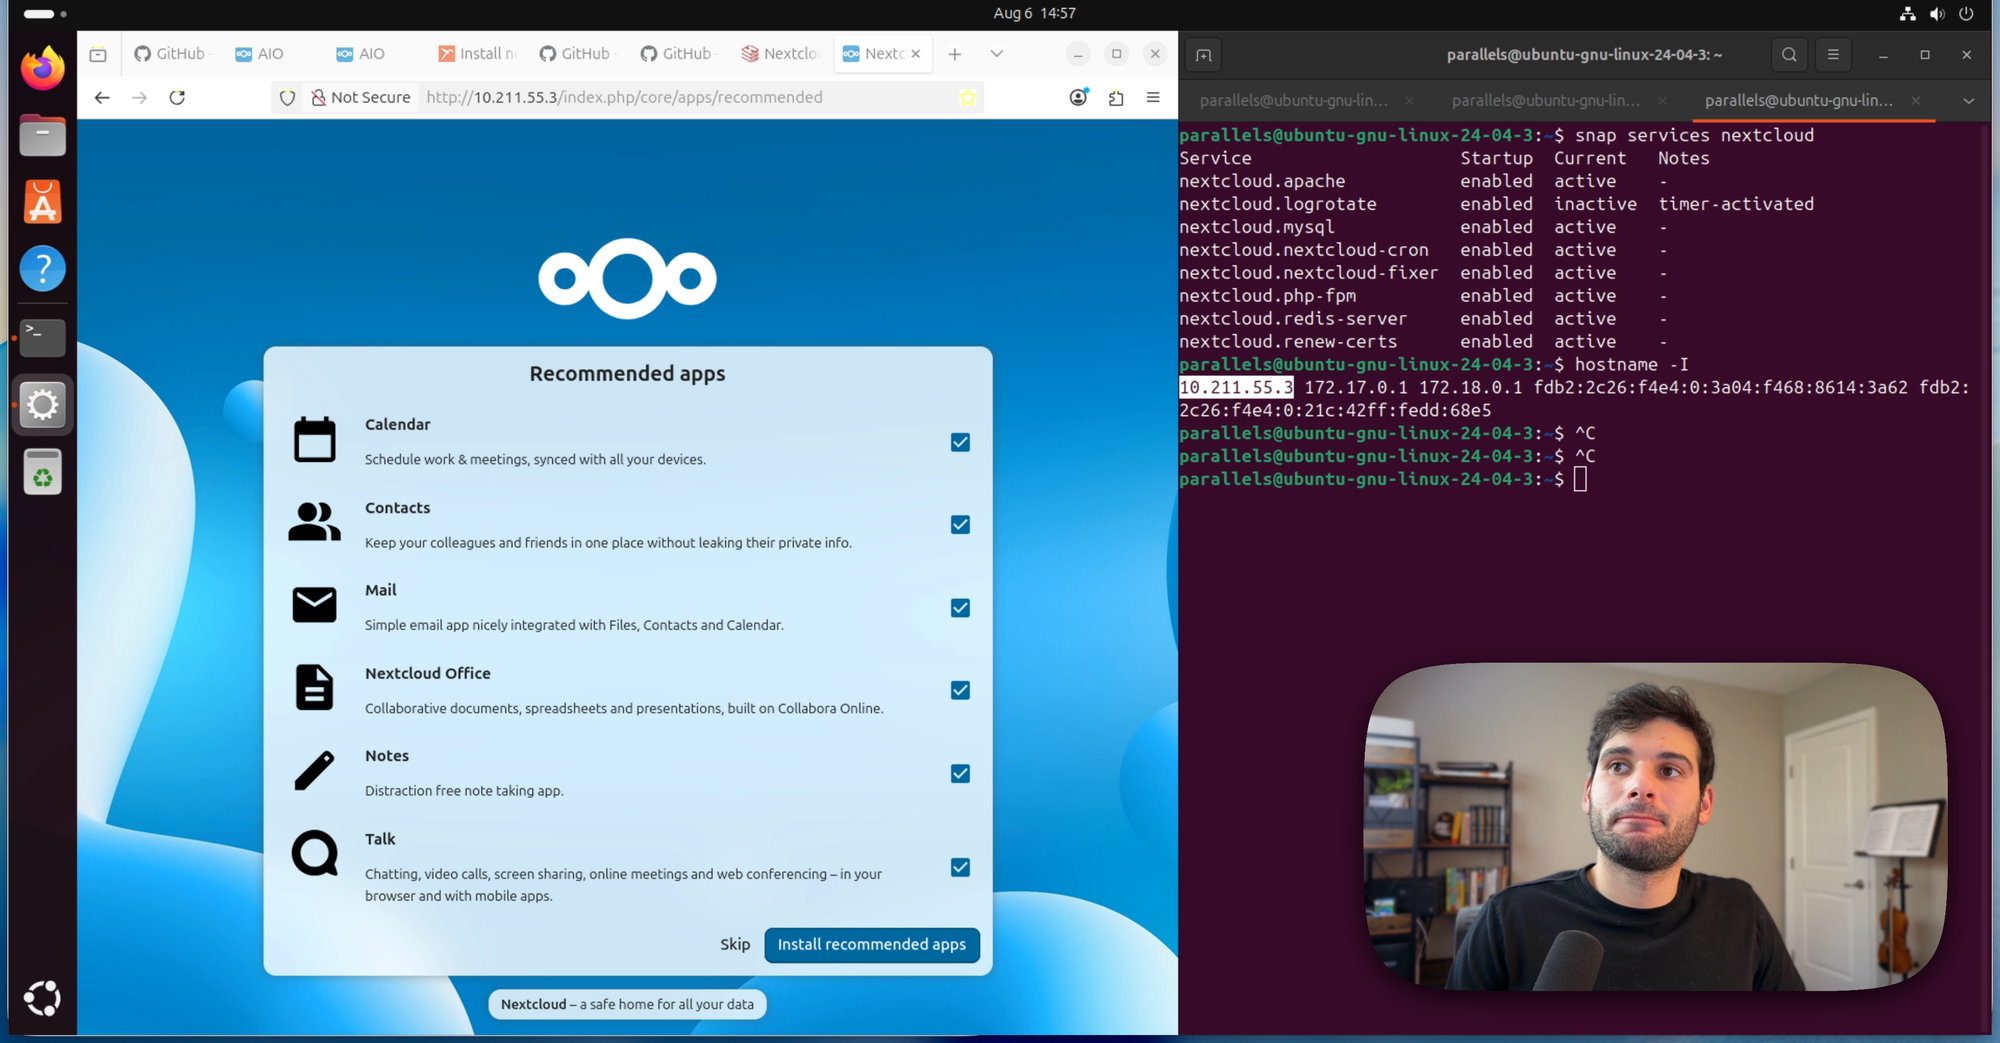Open the Files app in the dock
Viewport: 2000px width, 1043px height.
42,135
